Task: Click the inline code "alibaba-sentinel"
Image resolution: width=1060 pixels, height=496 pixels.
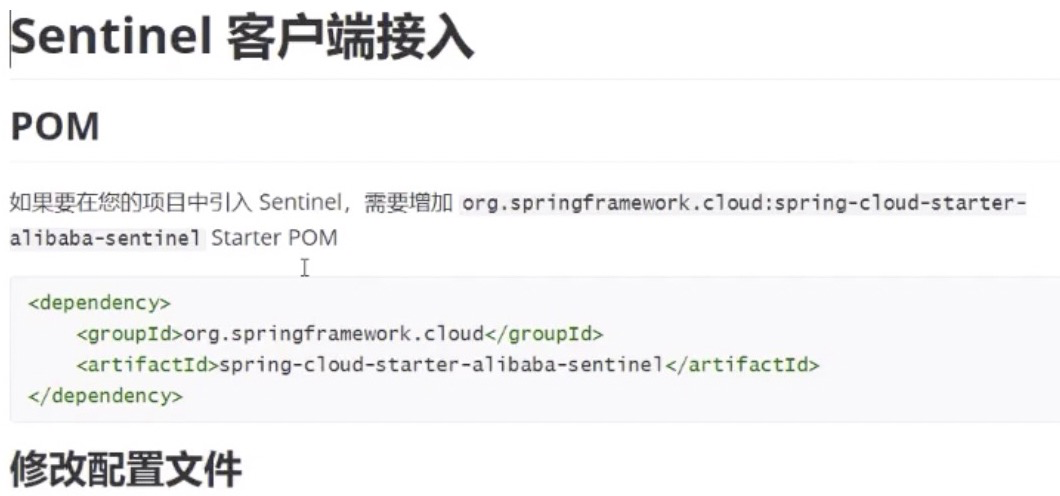Action: (105, 238)
